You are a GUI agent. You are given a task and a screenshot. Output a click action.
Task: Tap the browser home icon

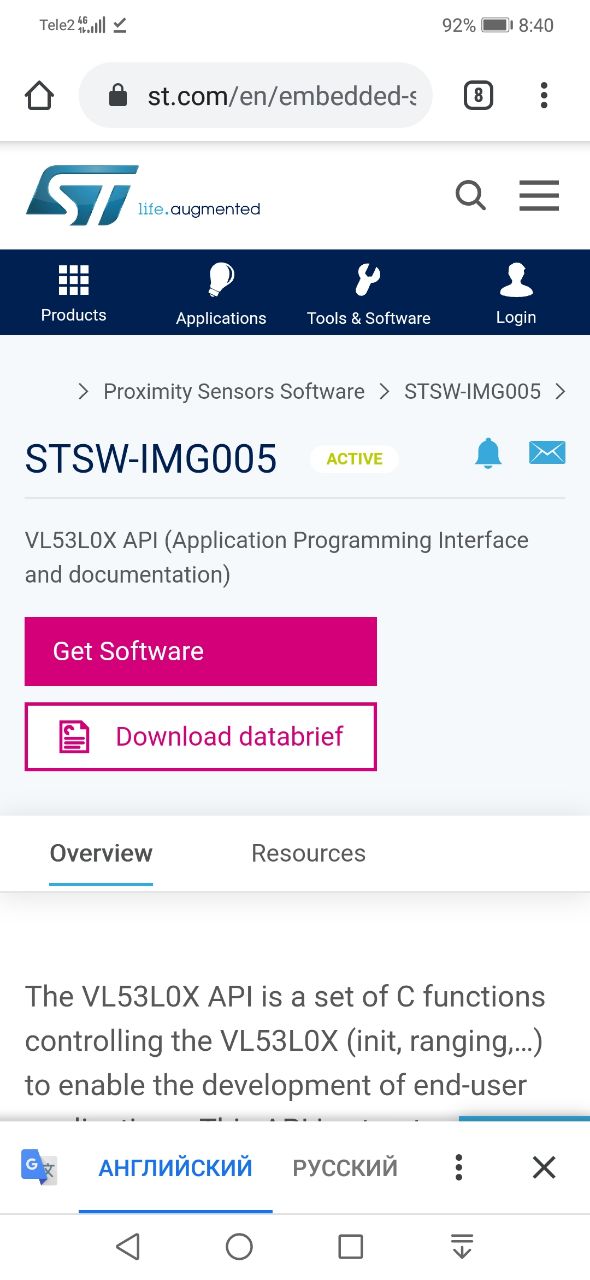(39, 96)
